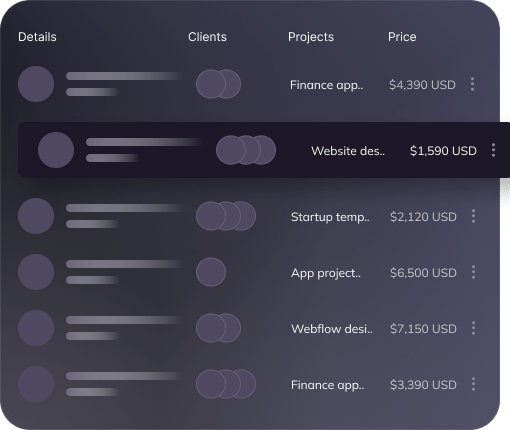Open the Startup temp.. project
Screen dimensions: 510x430
pyautogui.click(x=330, y=217)
